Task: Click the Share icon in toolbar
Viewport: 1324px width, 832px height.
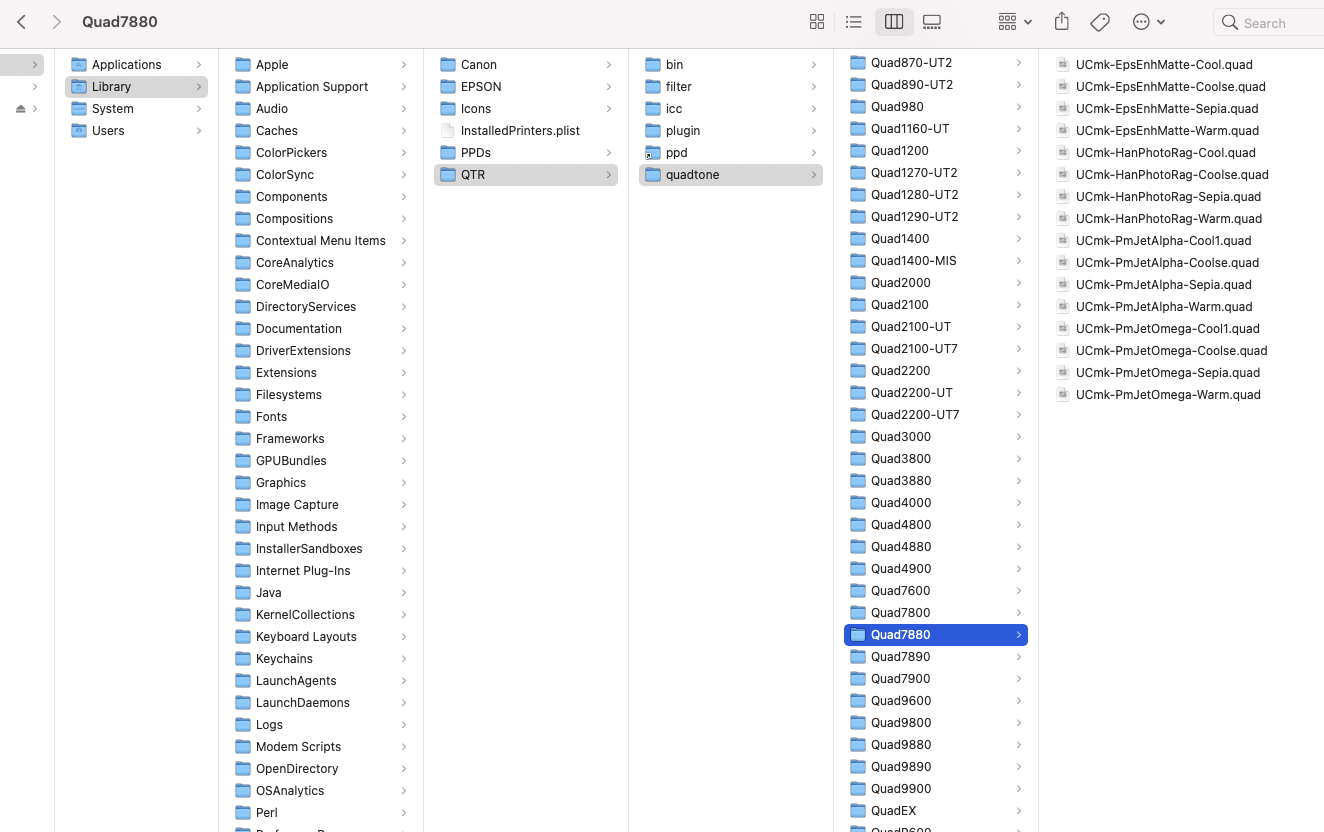Action: [1062, 22]
